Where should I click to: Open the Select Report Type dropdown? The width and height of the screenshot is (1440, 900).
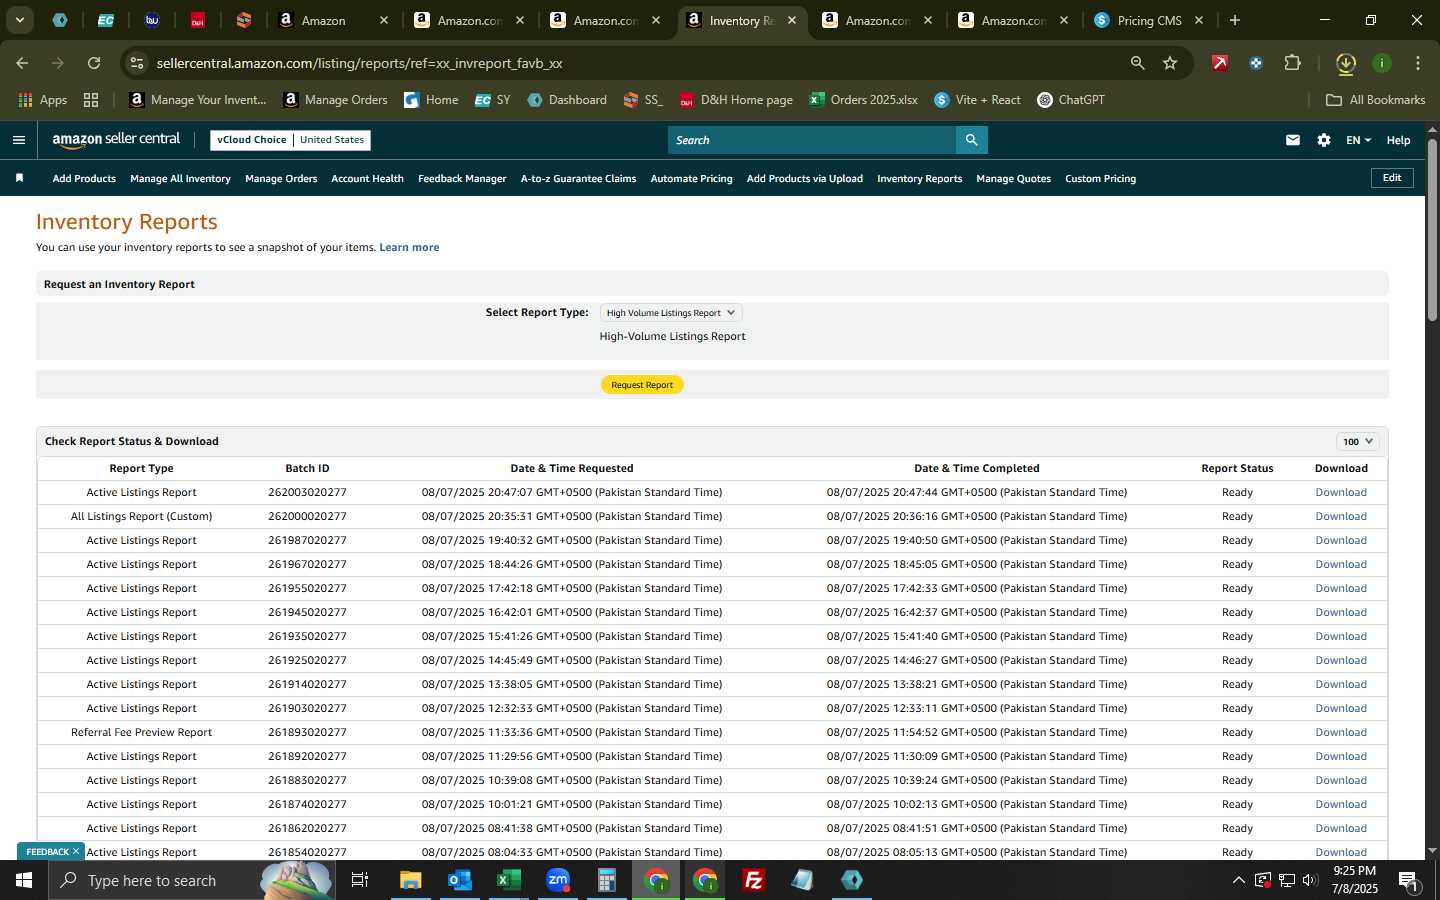pyautogui.click(x=671, y=313)
